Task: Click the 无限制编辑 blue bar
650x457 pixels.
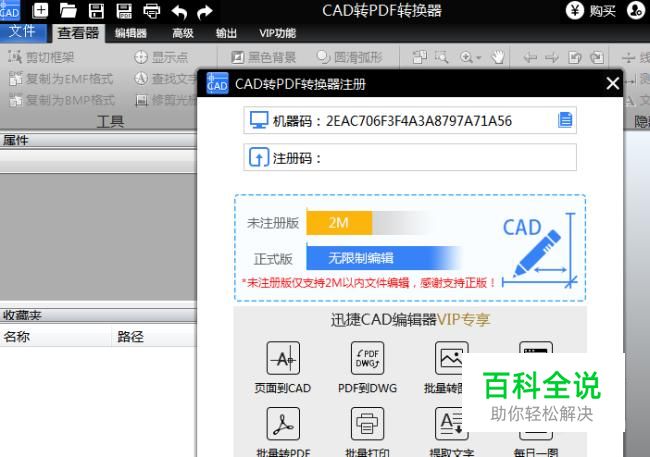Action: tap(383, 258)
